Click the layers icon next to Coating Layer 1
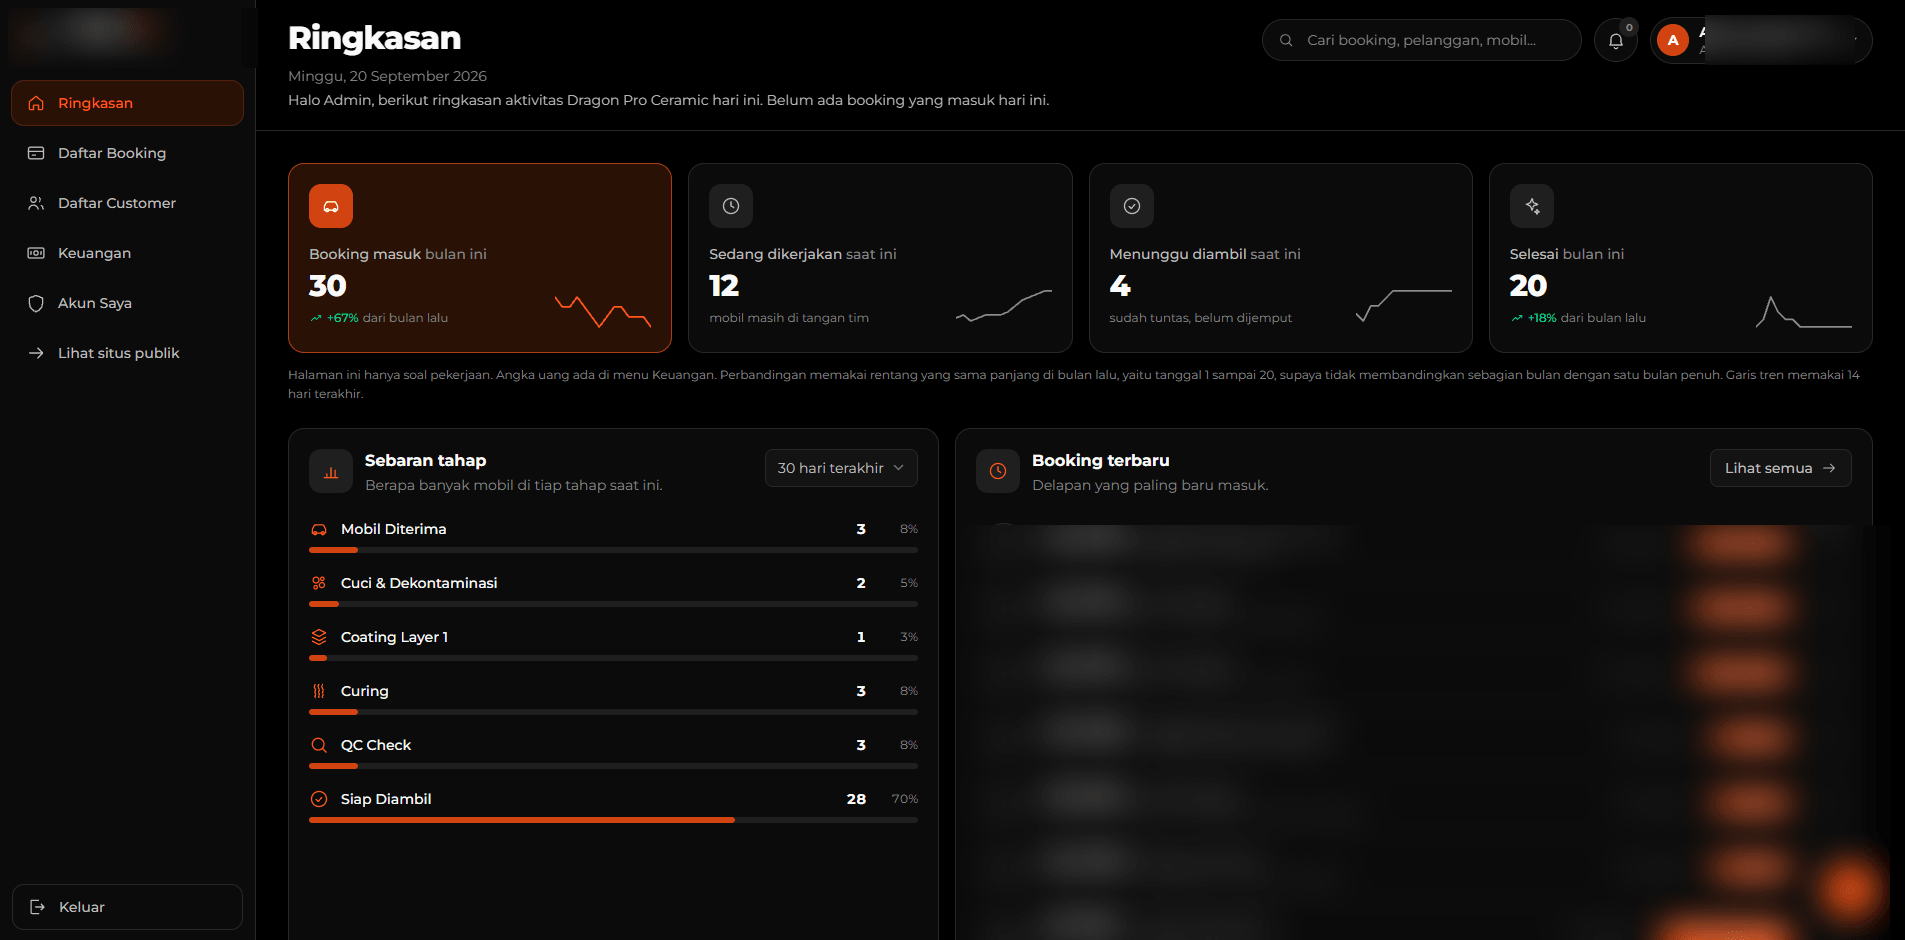This screenshot has width=1905, height=940. (x=319, y=637)
